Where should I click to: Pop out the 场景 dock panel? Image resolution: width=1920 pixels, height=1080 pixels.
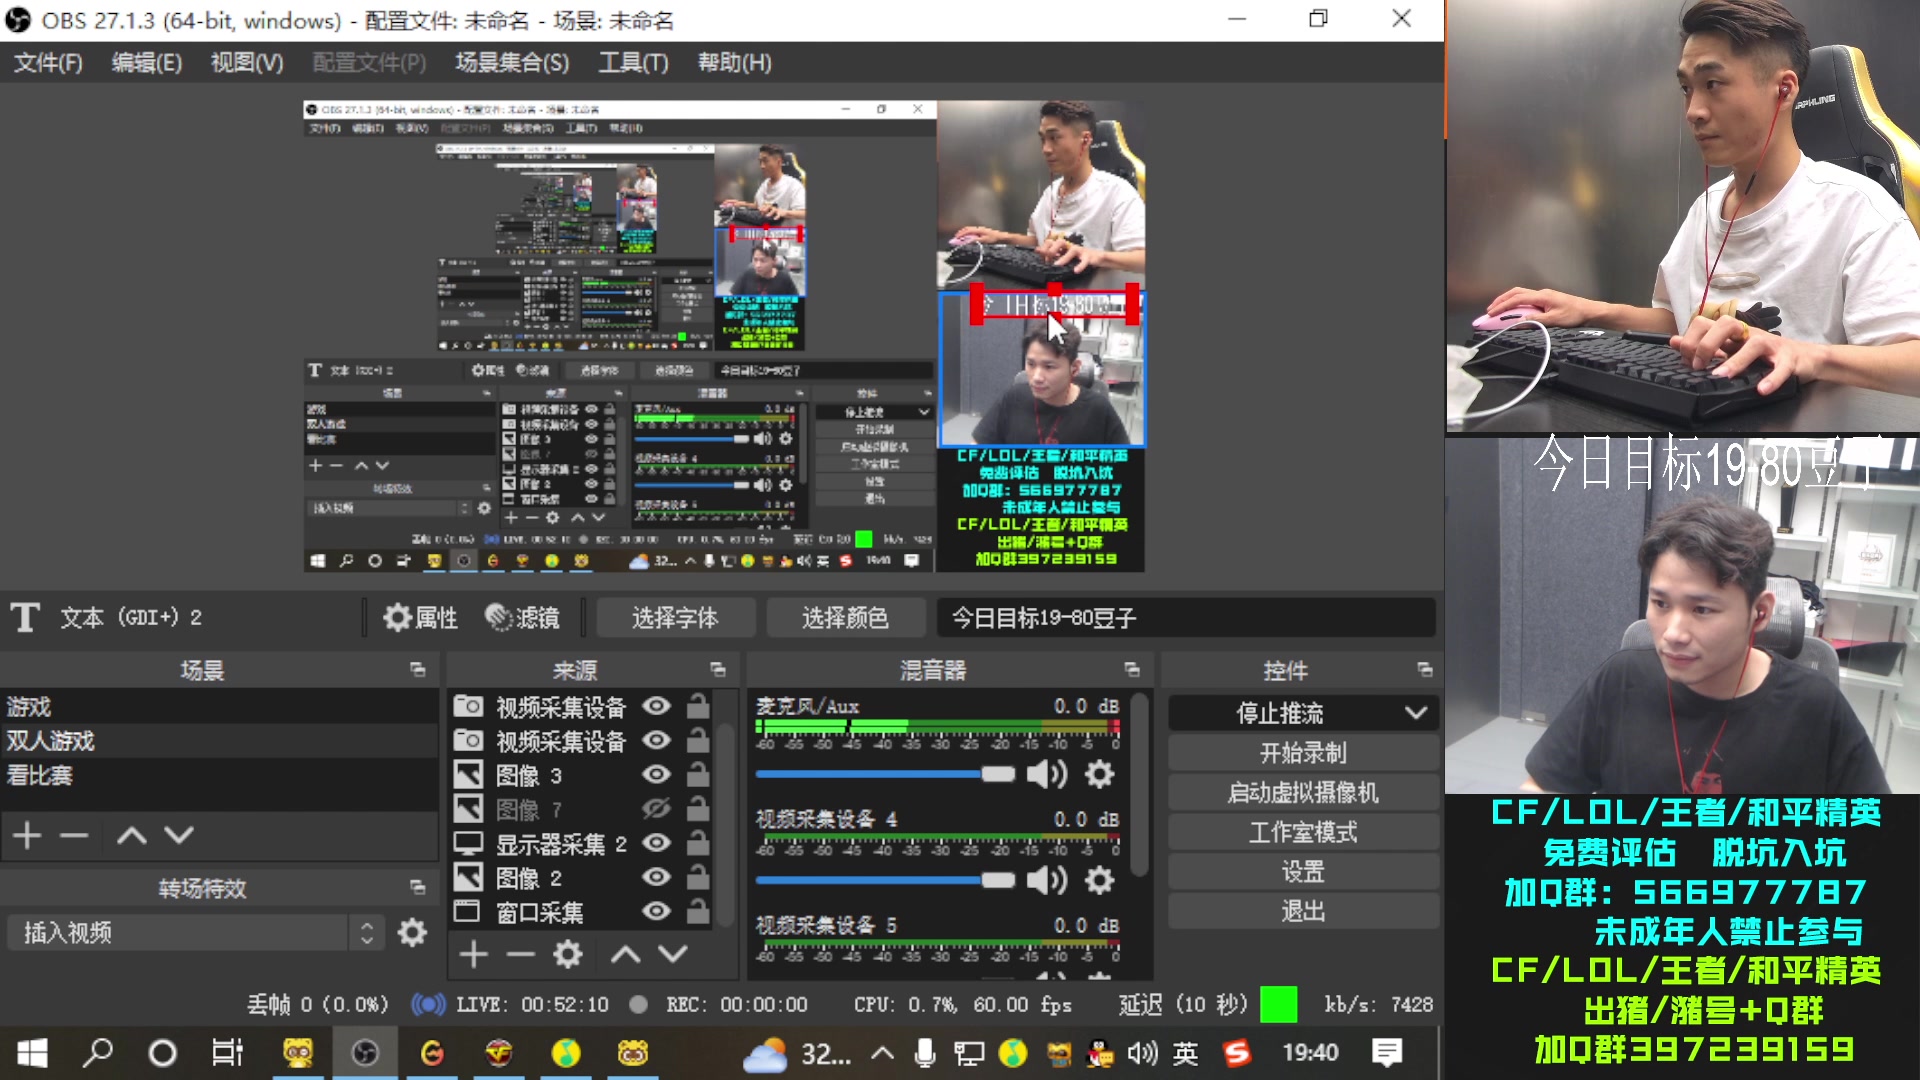[x=418, y=670]
